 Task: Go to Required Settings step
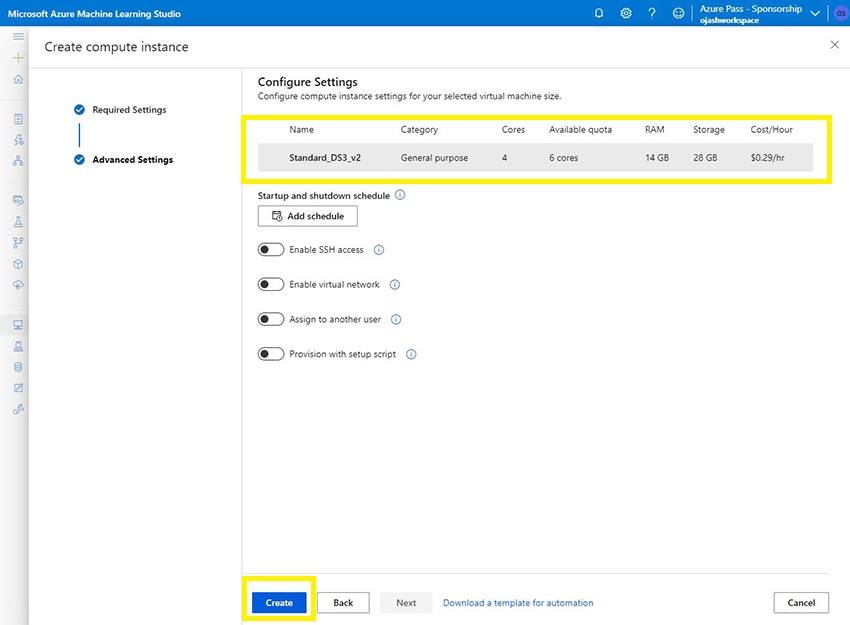pyautogui.click(x=129, y=110)
